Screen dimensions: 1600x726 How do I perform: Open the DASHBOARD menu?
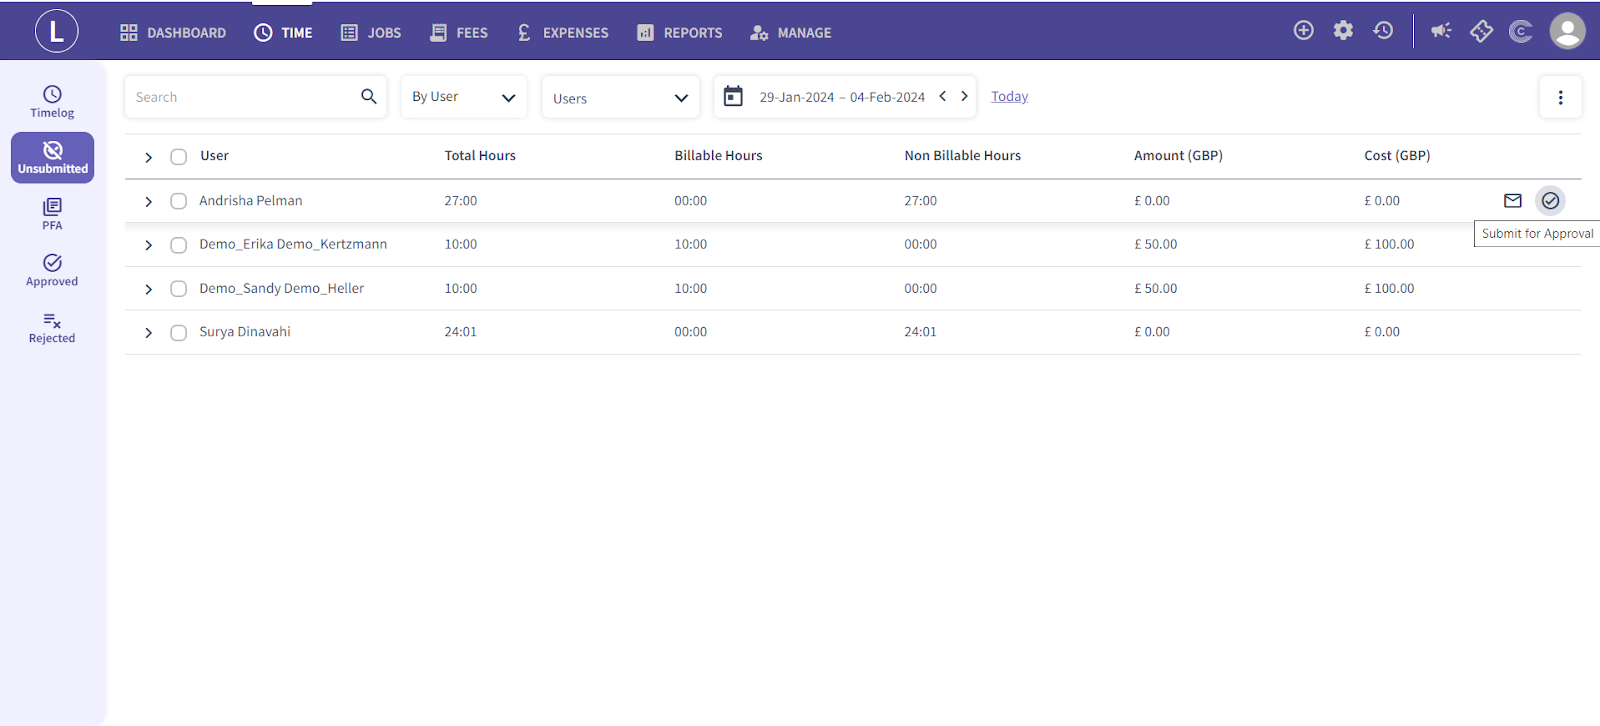173,32
